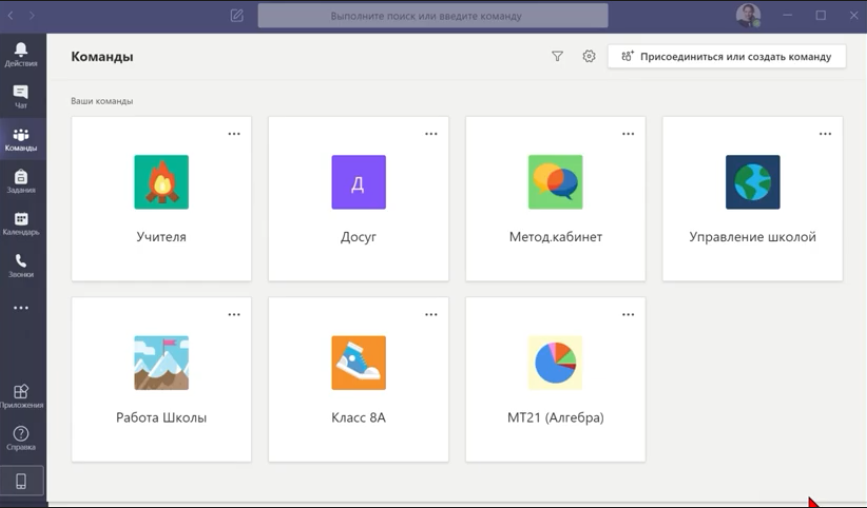Open more options for Класс 8А
867x508 pixels.
coord(431,315)
